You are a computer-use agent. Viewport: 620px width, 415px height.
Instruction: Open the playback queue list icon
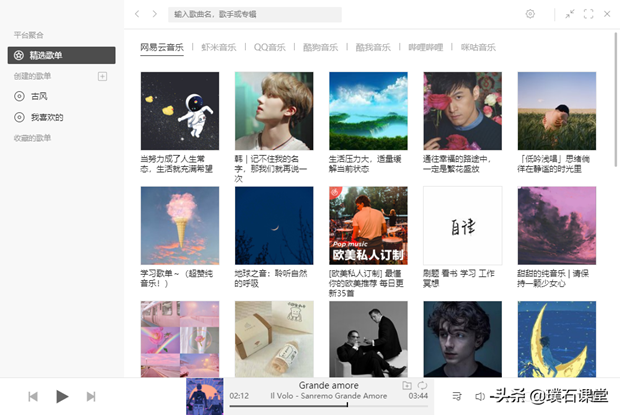[457, 396]
